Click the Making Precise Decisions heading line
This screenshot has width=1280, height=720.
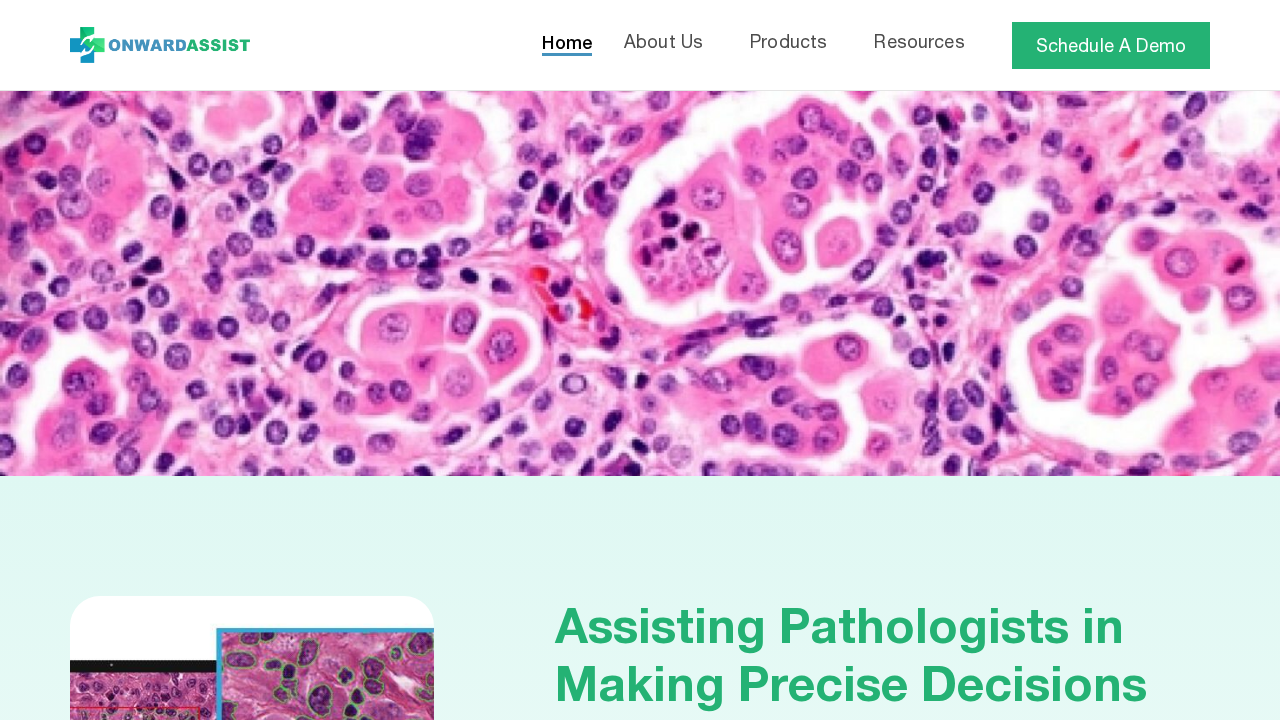(850, 685)
